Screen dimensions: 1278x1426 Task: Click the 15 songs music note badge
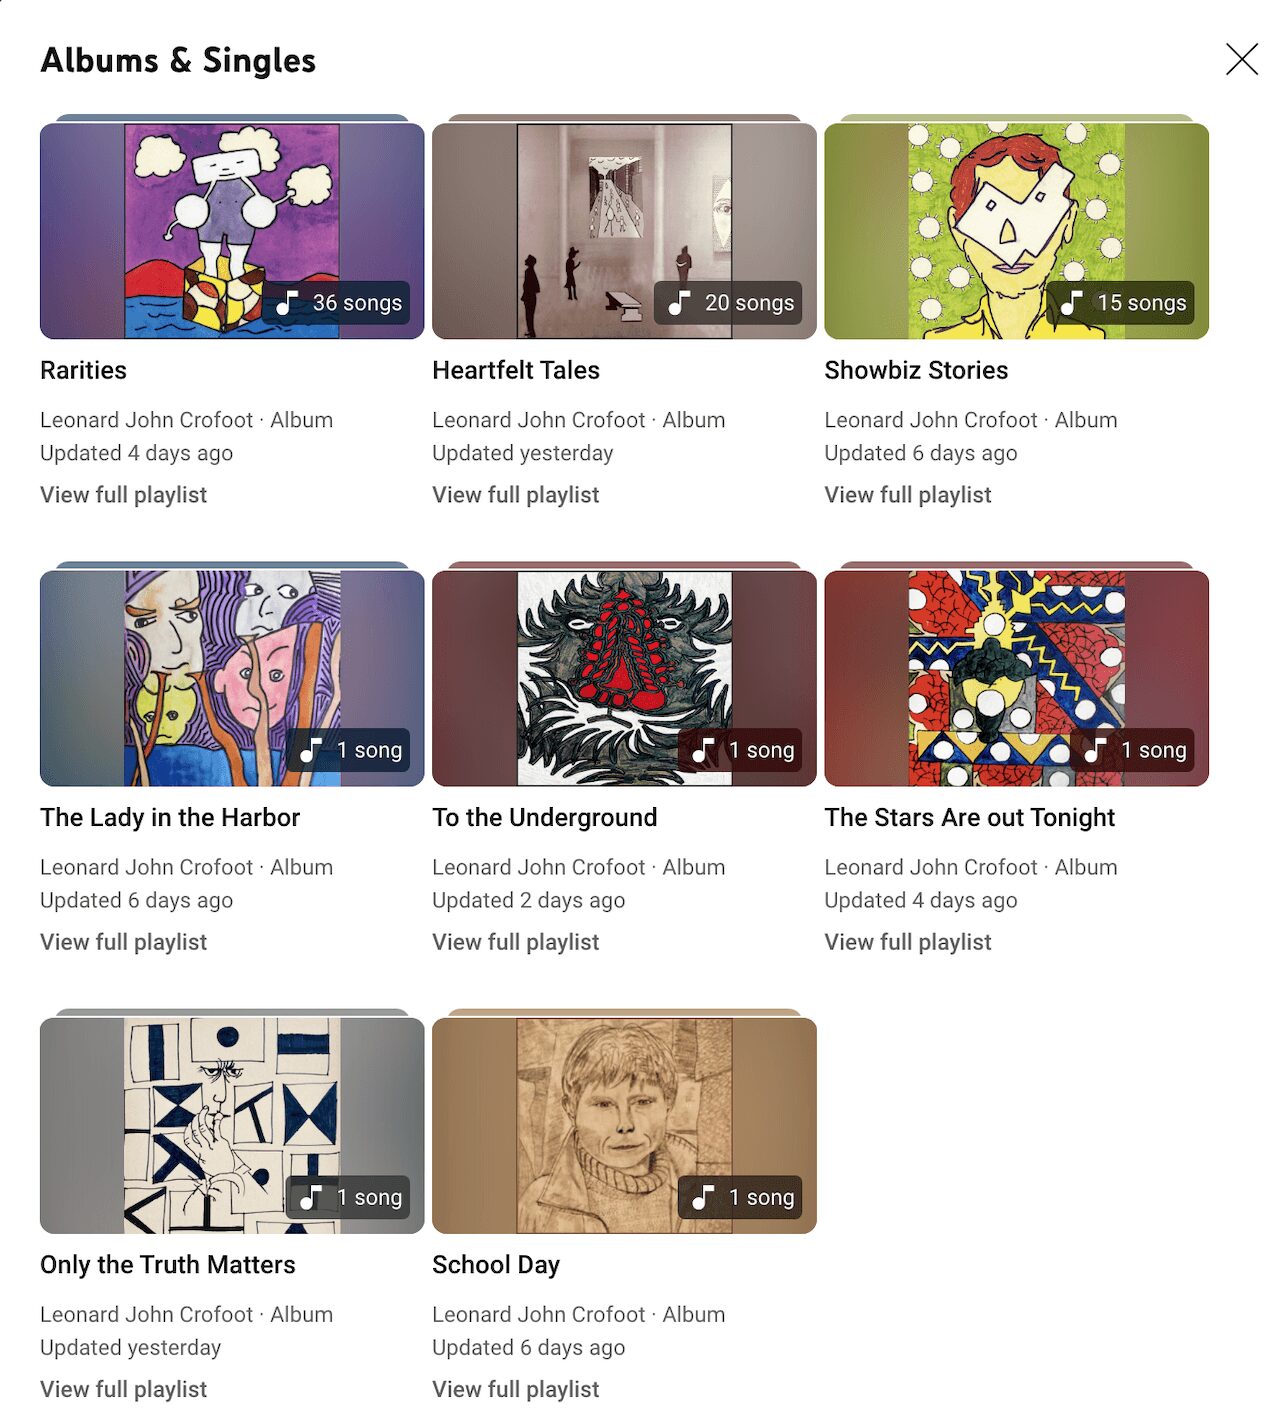pos(1122,302)
